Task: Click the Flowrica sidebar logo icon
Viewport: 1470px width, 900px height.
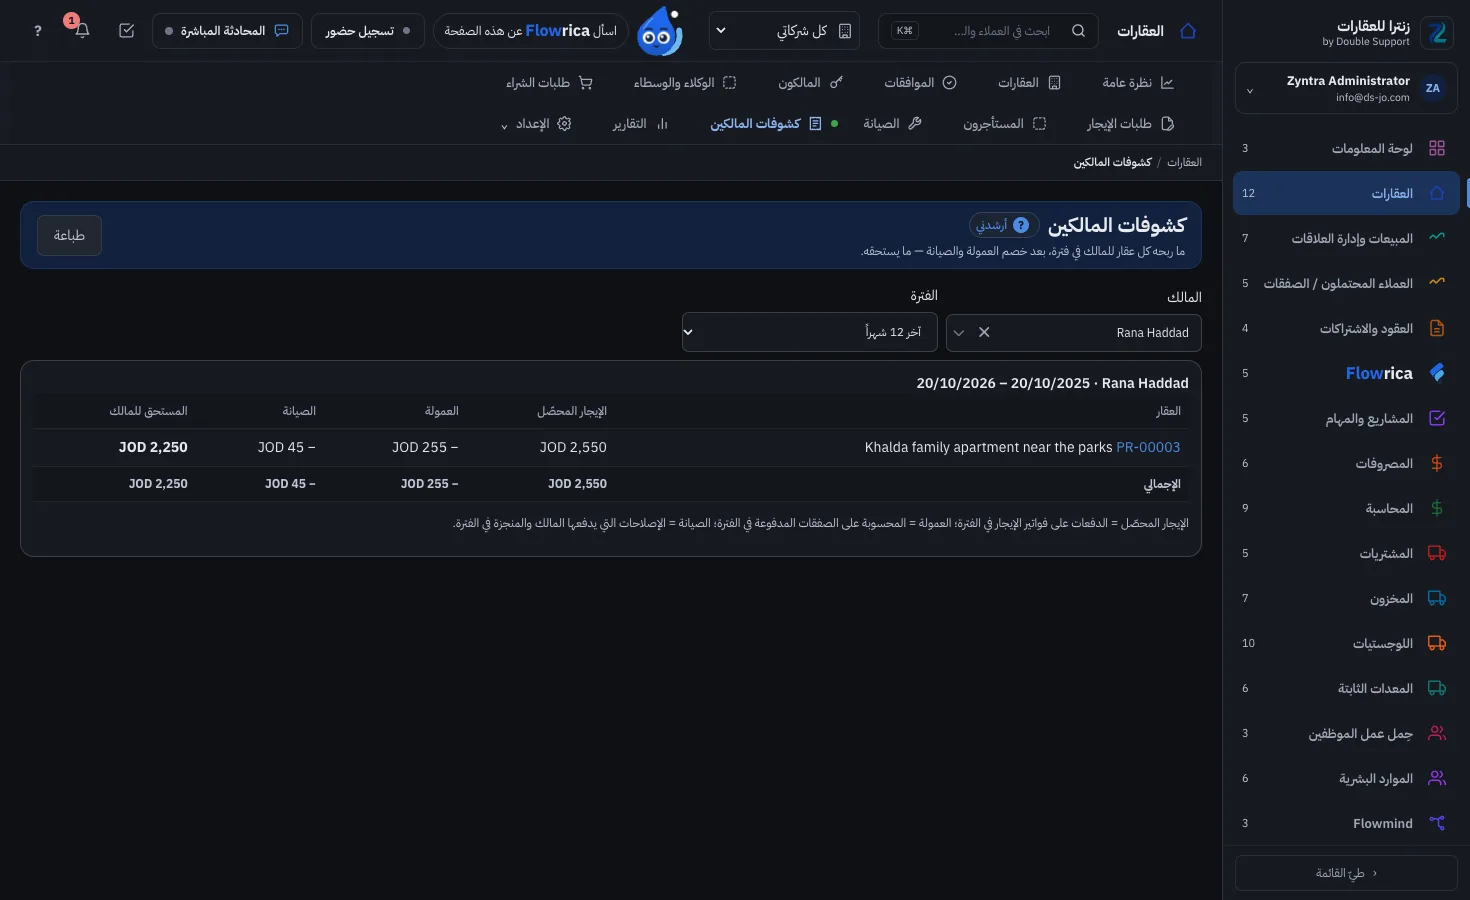Action: (1437, 373)
